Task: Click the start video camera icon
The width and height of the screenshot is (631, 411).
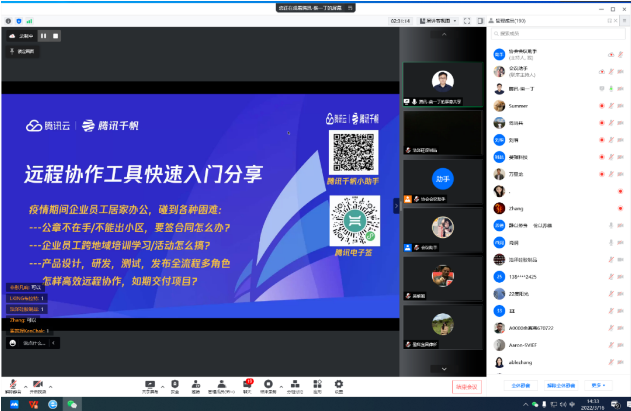Action: point(38,384)
